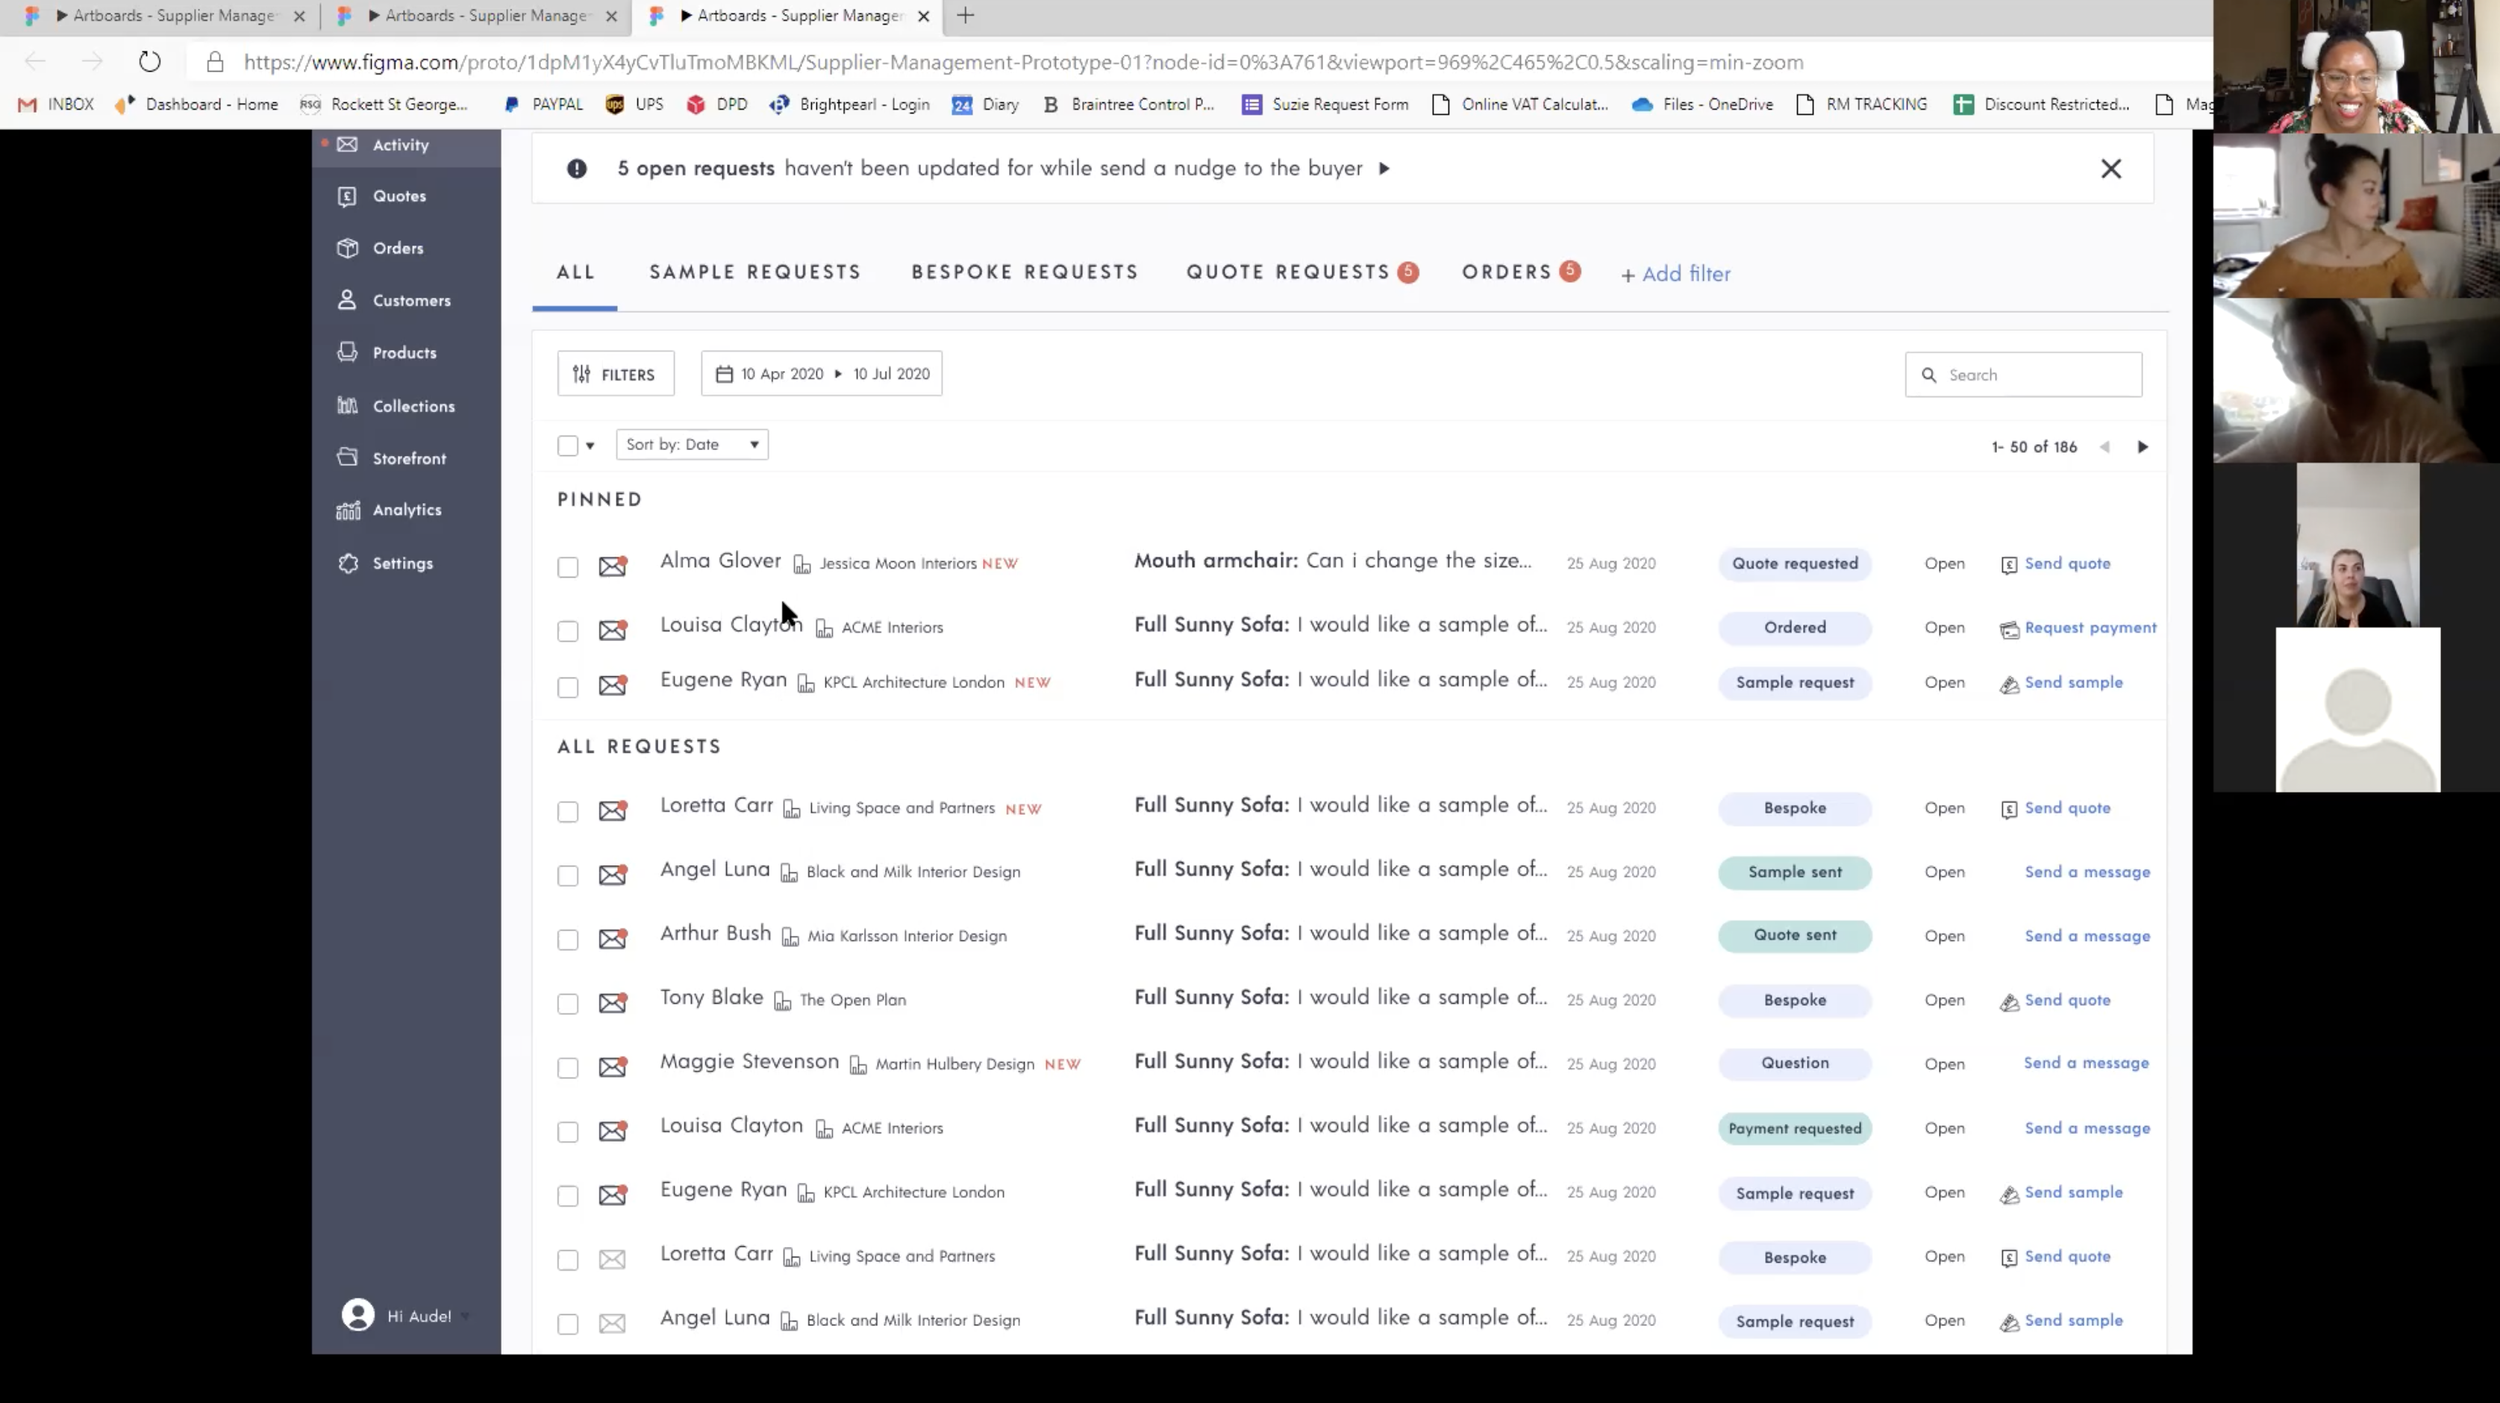
Task: Click the Settings gear icon
Action: (347, 563)
